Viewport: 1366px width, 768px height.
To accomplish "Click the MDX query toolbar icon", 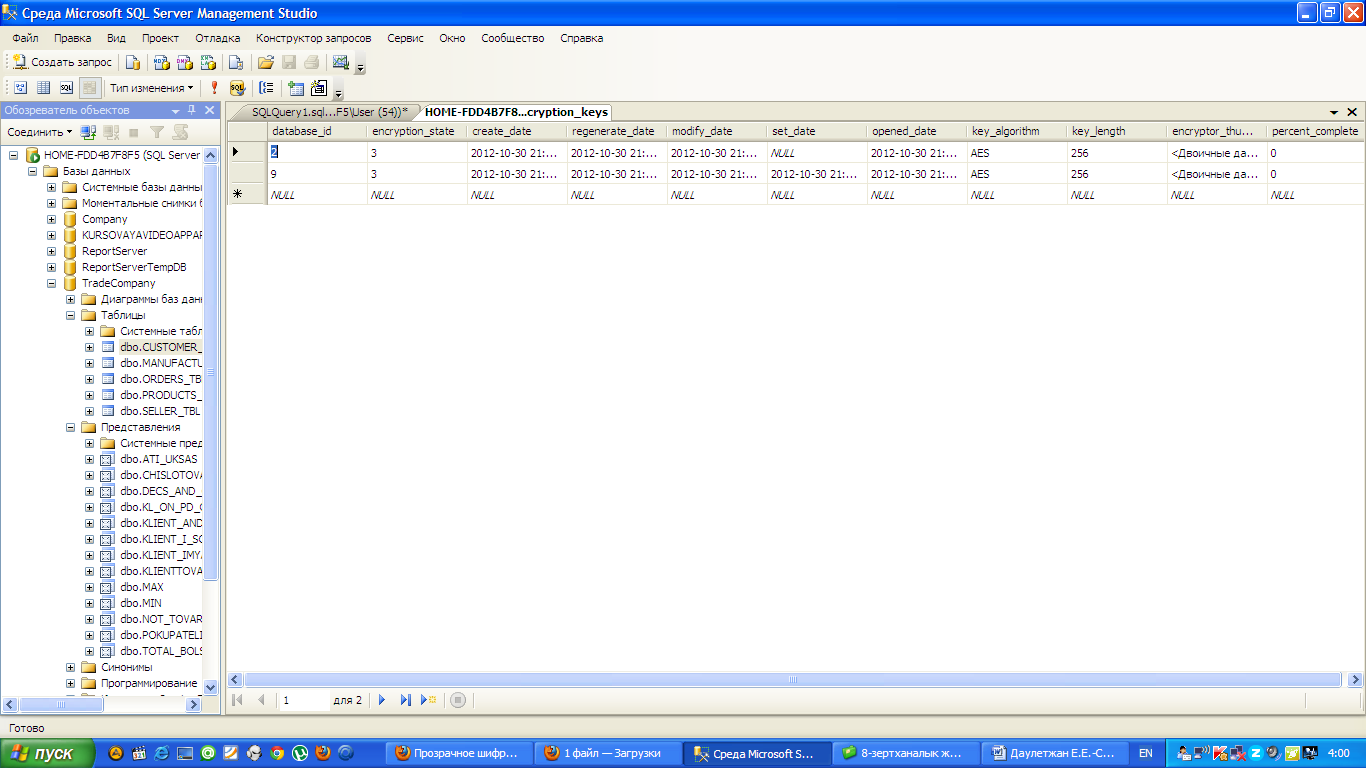I will click(161, 62).
